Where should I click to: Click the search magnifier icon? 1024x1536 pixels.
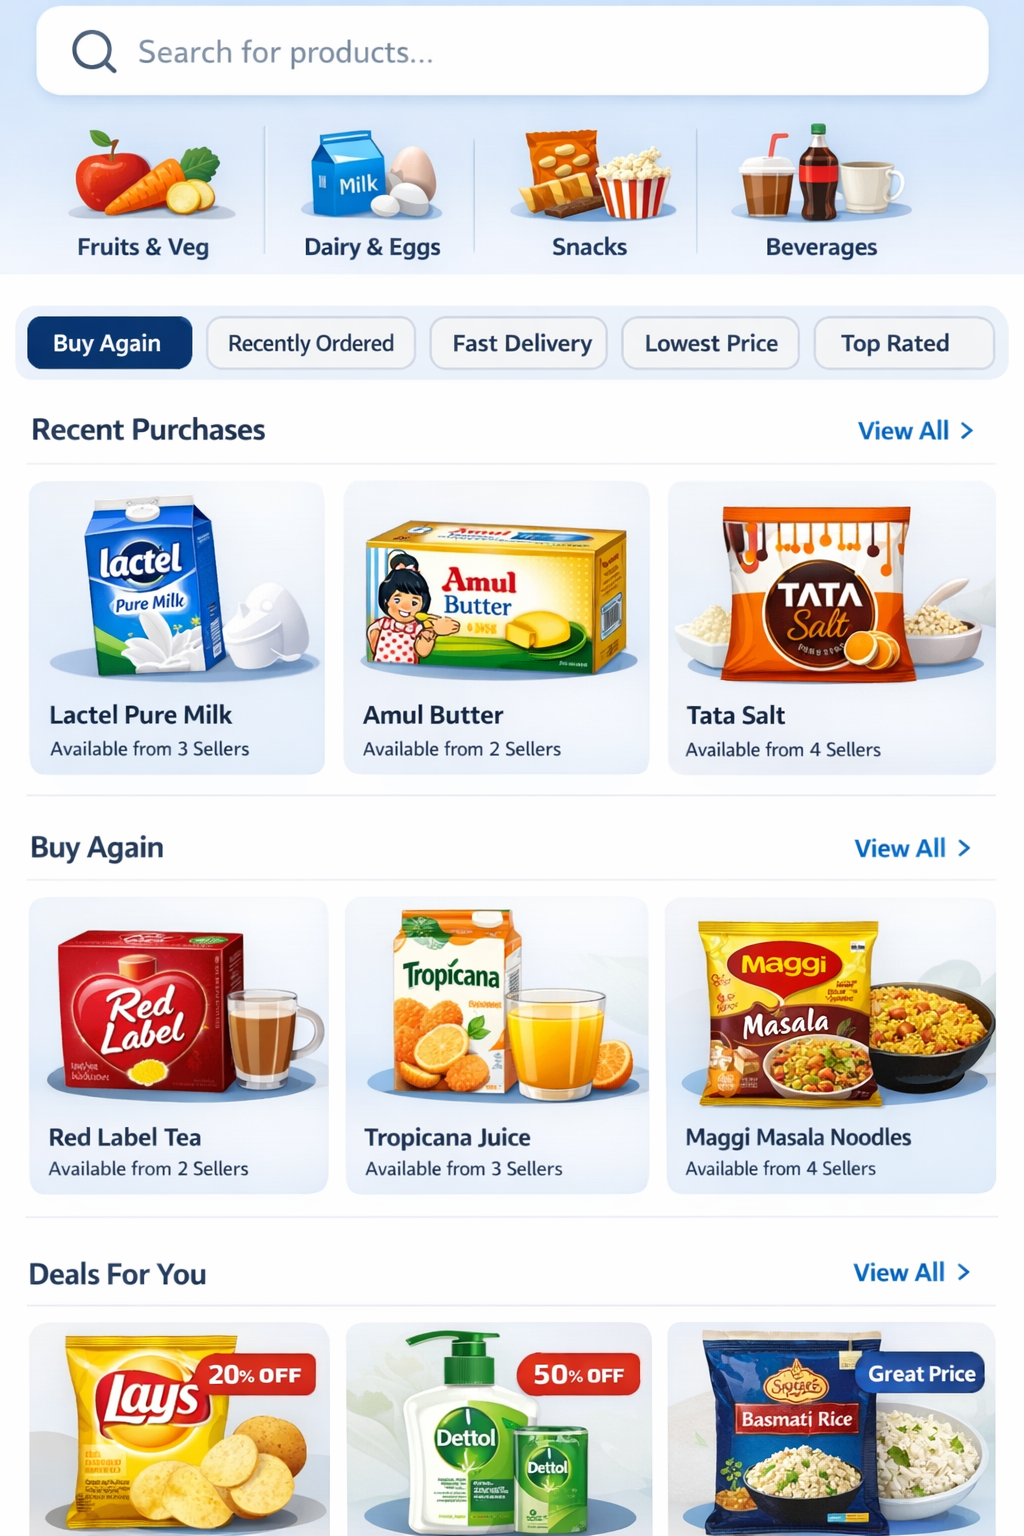[94, 51]
